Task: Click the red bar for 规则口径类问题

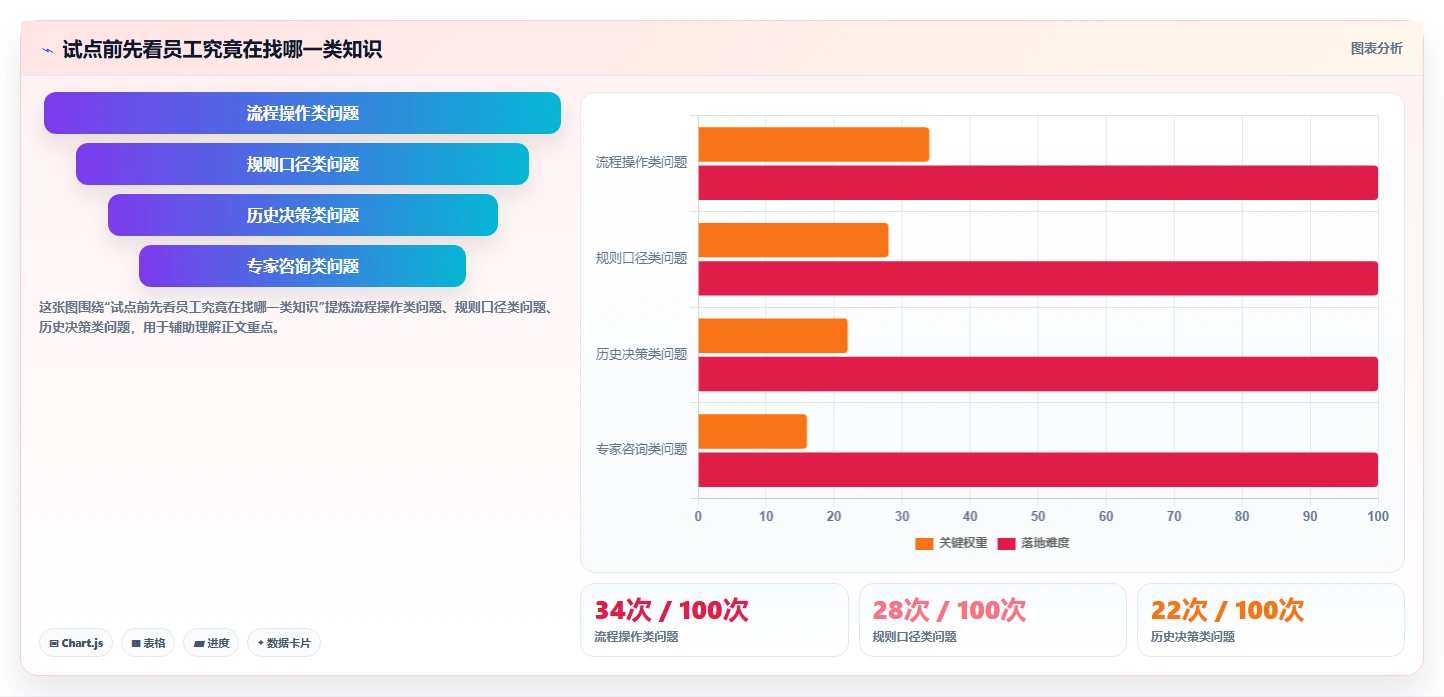Action: click(1038, 278)
